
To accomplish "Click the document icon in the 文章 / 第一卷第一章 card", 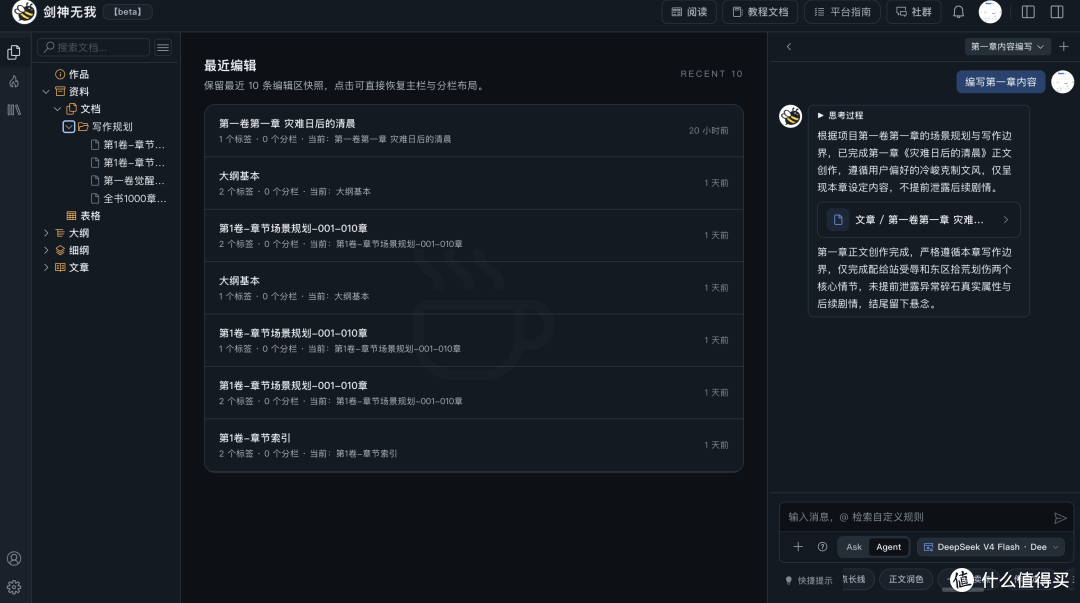I will (838, 220).
